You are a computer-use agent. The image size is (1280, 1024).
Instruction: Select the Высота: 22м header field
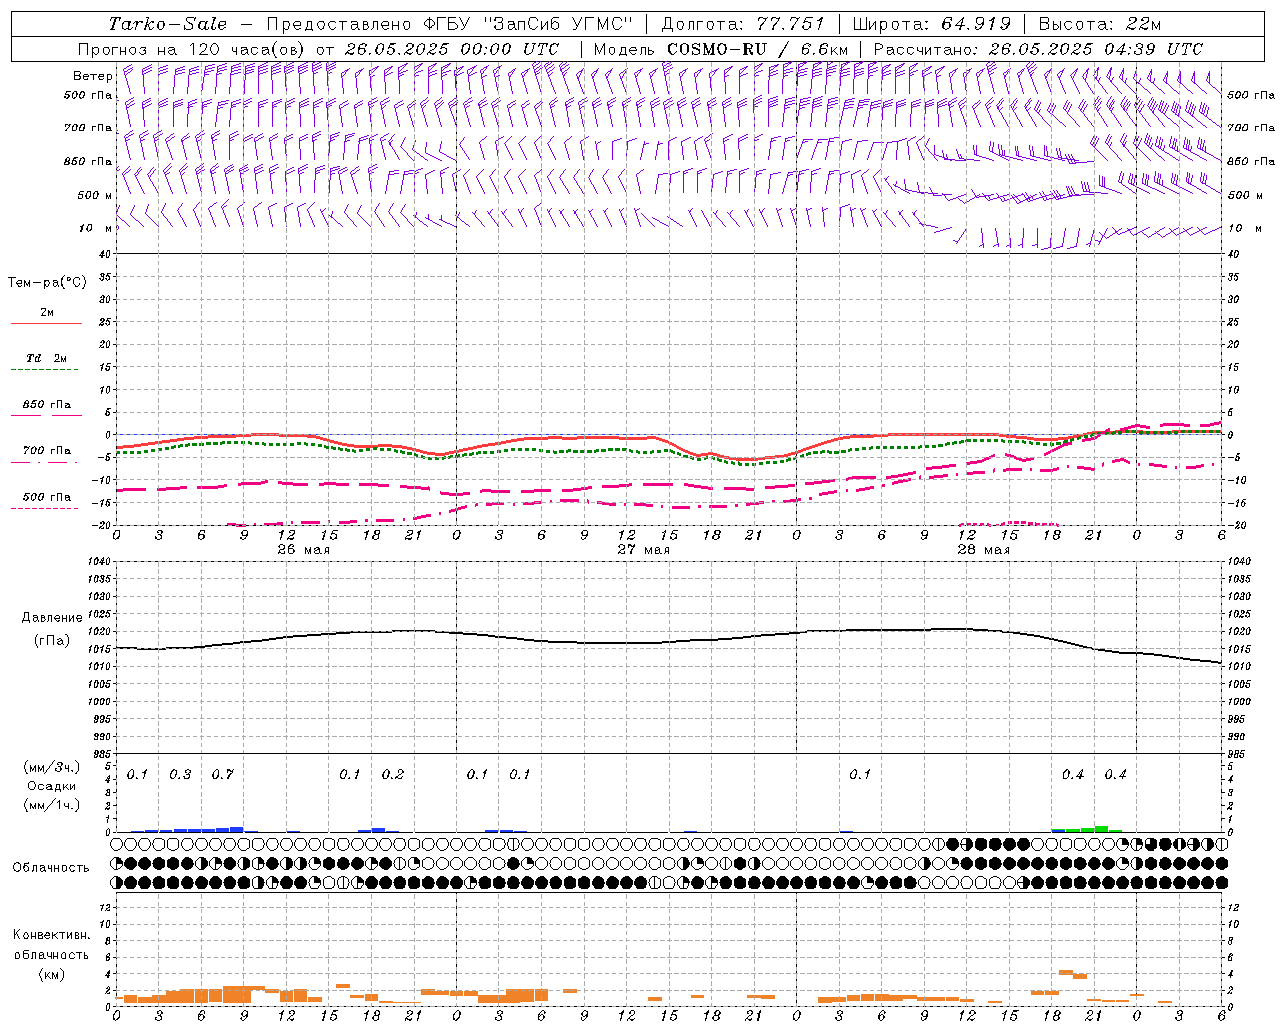[x=1100, y=24]
